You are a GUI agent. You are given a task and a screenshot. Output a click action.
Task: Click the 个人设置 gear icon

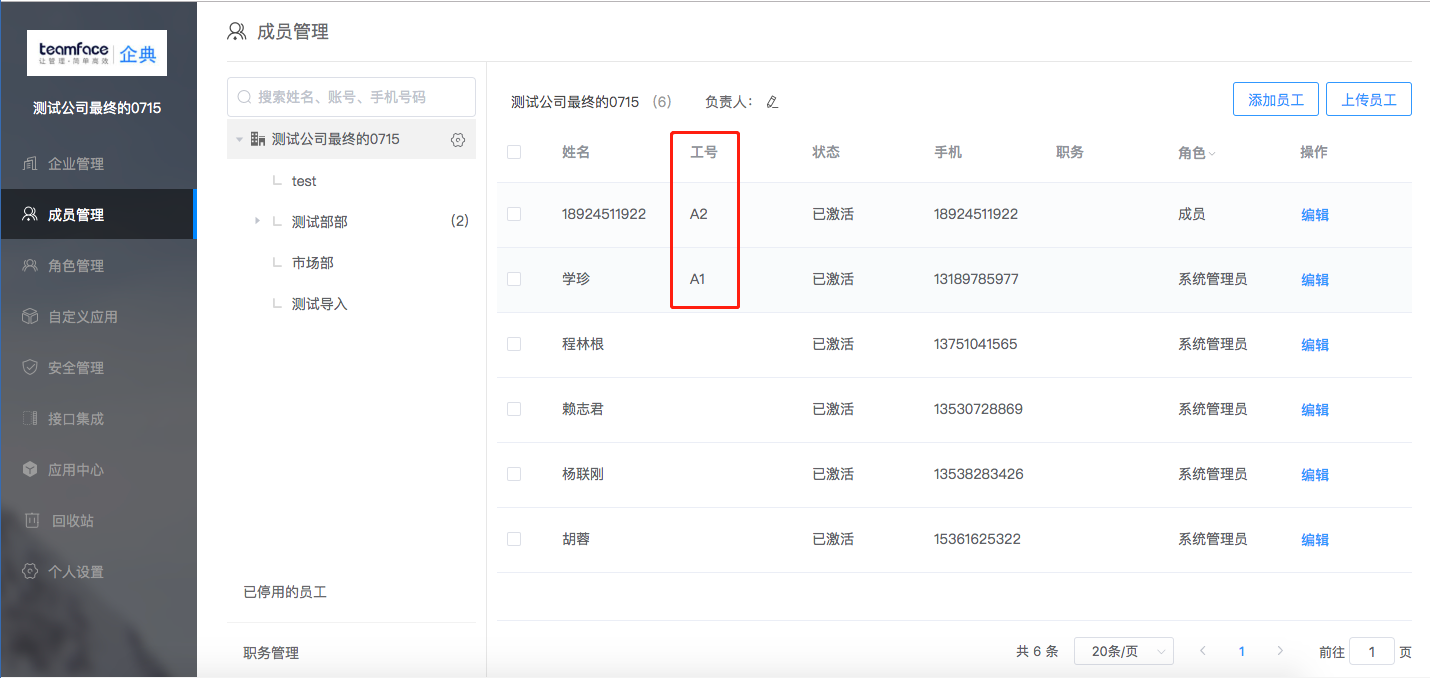tap(30, 572)
